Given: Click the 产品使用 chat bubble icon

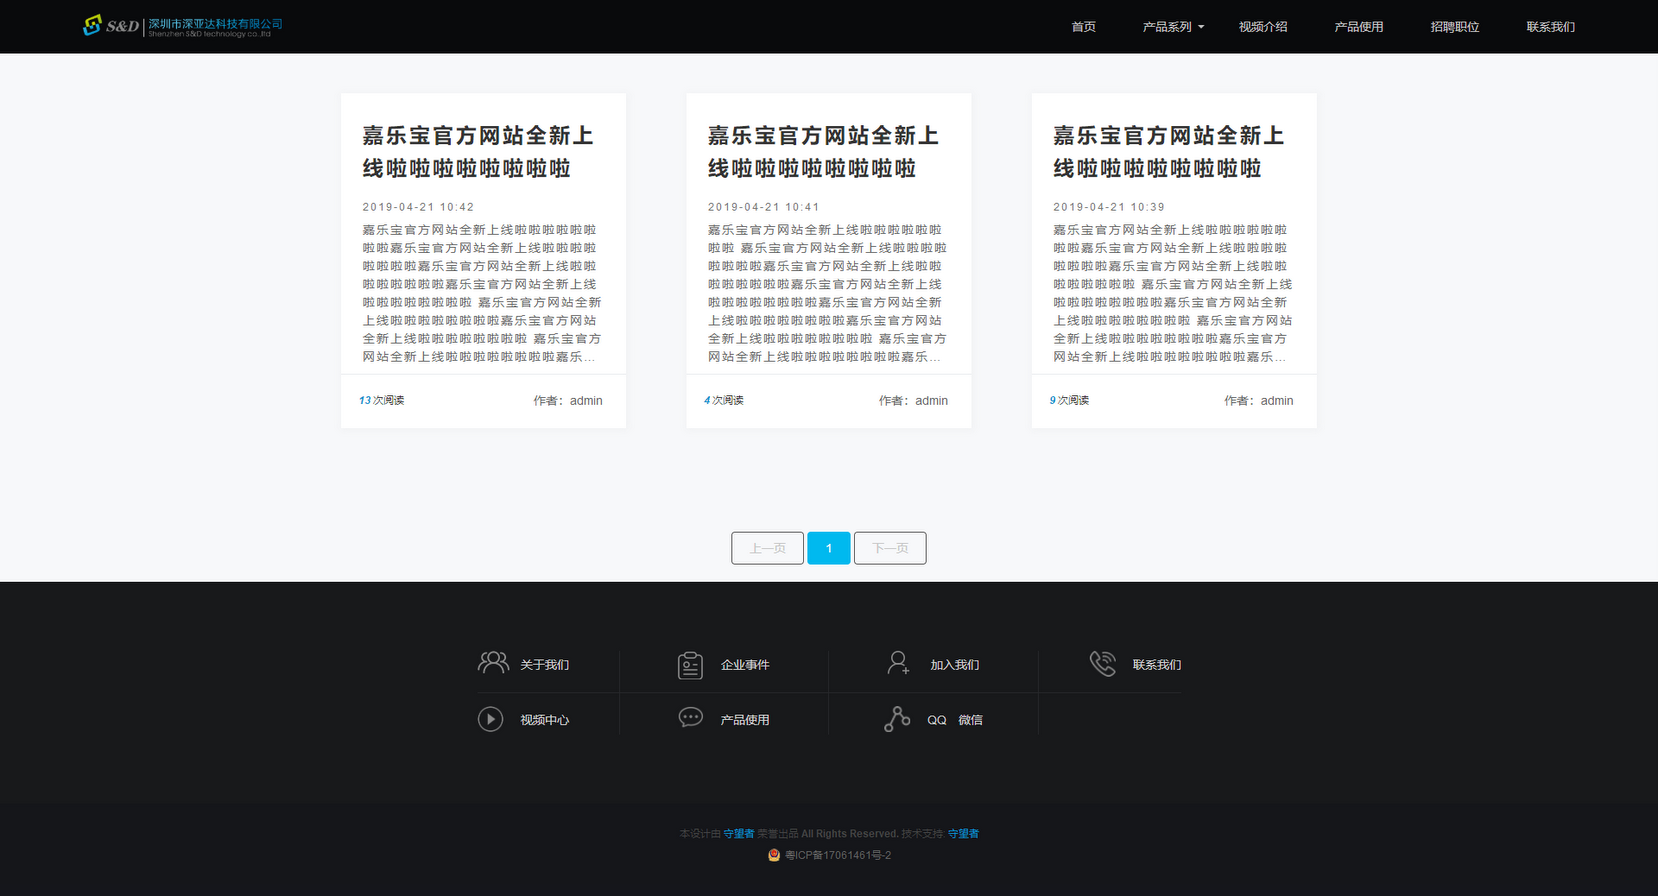Looking at the screenshot, I should (690, 718).
